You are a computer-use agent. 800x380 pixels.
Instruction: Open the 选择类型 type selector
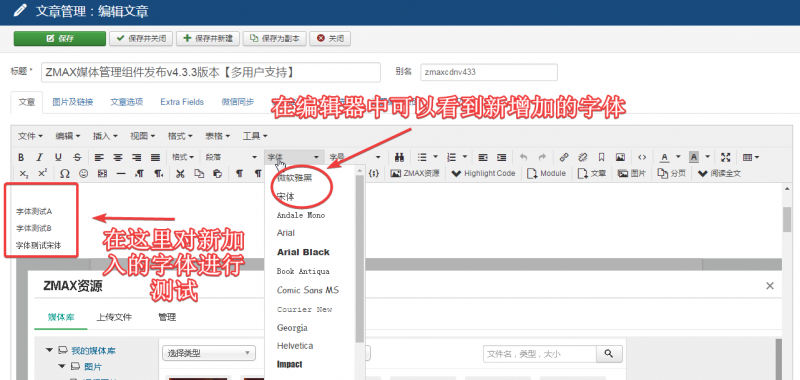coord(209,353)
